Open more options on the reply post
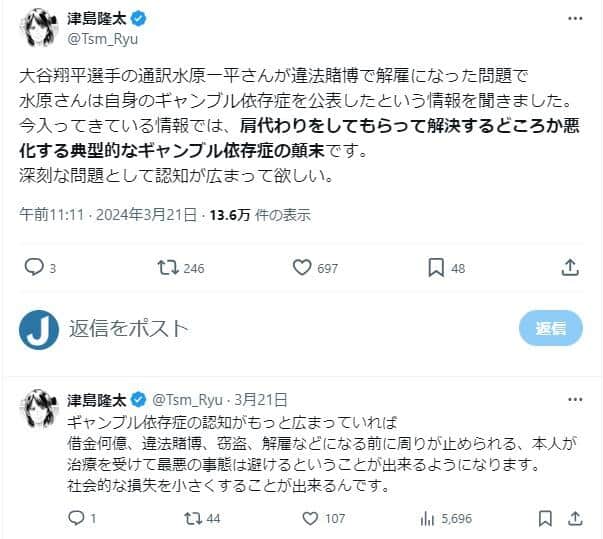 [x=573, y=399]
